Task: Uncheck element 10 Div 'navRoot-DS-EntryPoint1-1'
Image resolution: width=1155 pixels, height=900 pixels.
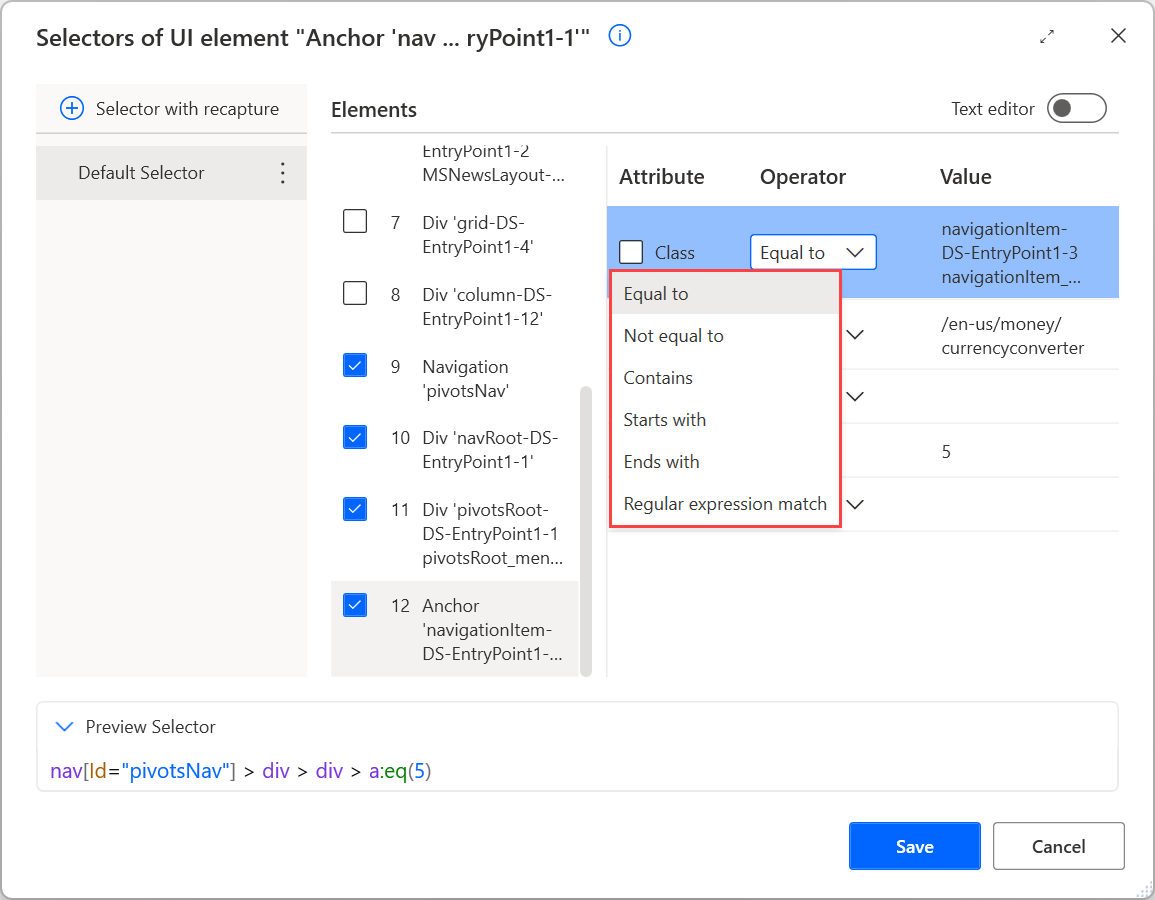Action: (x=355, y=437)
